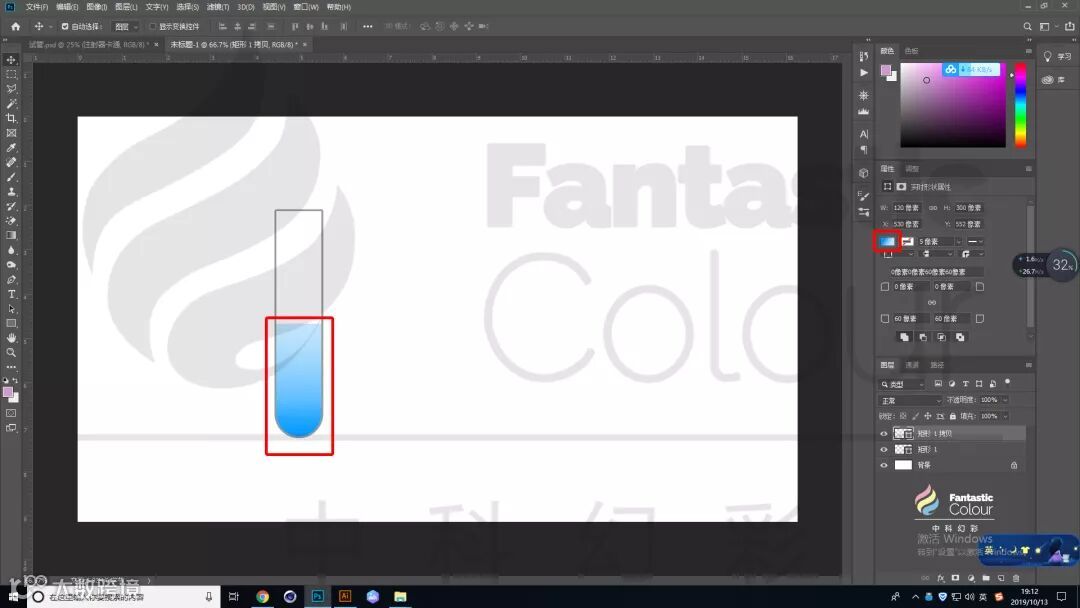Hide the 背景 layer

pos(884,465)
